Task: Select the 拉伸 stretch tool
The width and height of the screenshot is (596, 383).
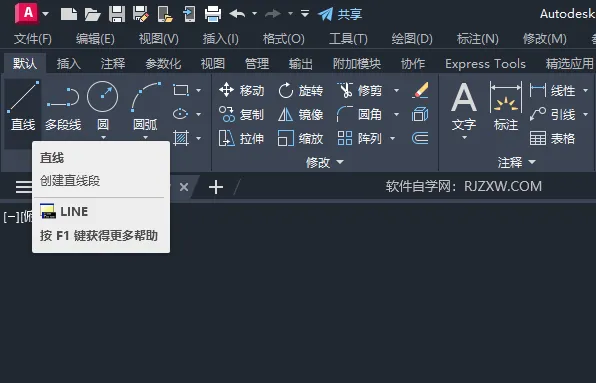Action: point(241,138)
